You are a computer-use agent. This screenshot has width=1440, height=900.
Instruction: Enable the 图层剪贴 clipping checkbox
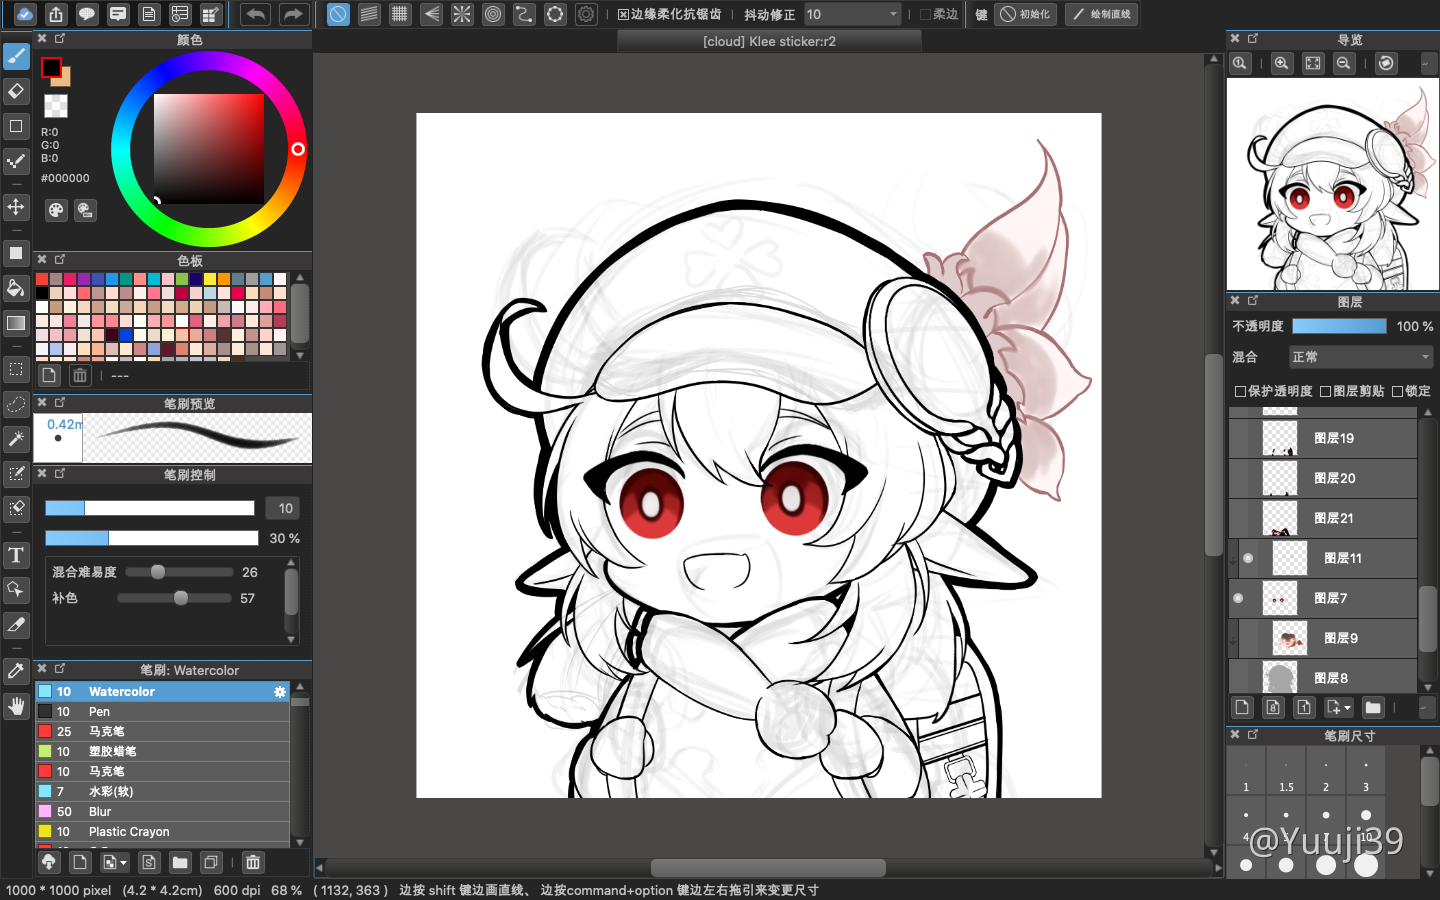[1325, 391]
